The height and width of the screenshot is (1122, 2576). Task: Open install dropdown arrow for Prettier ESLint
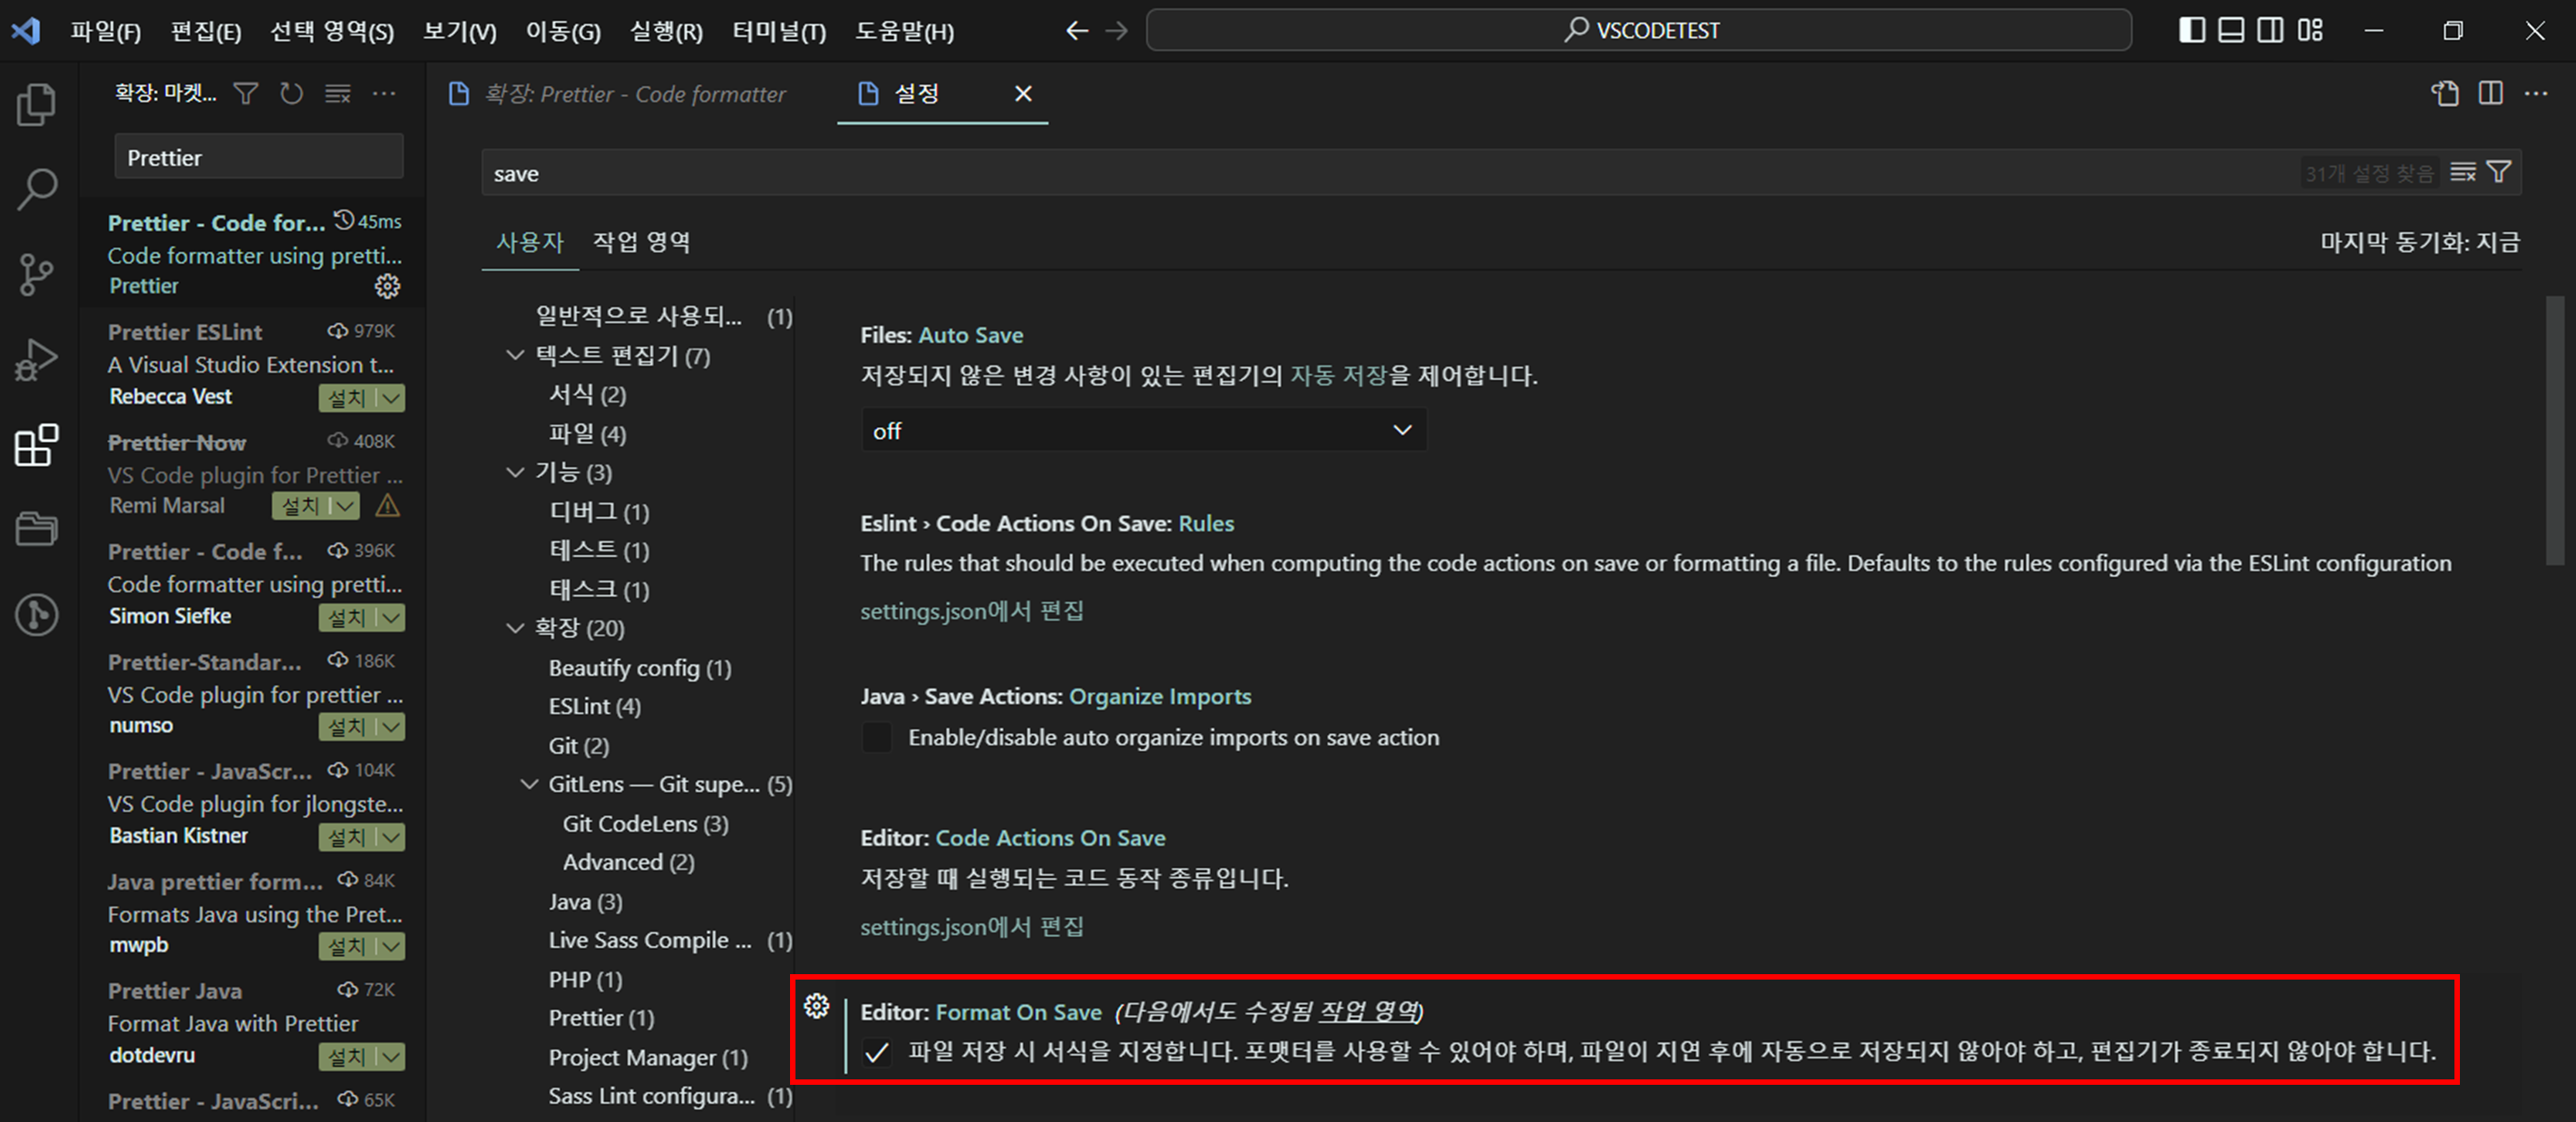(x=392, y=398)
